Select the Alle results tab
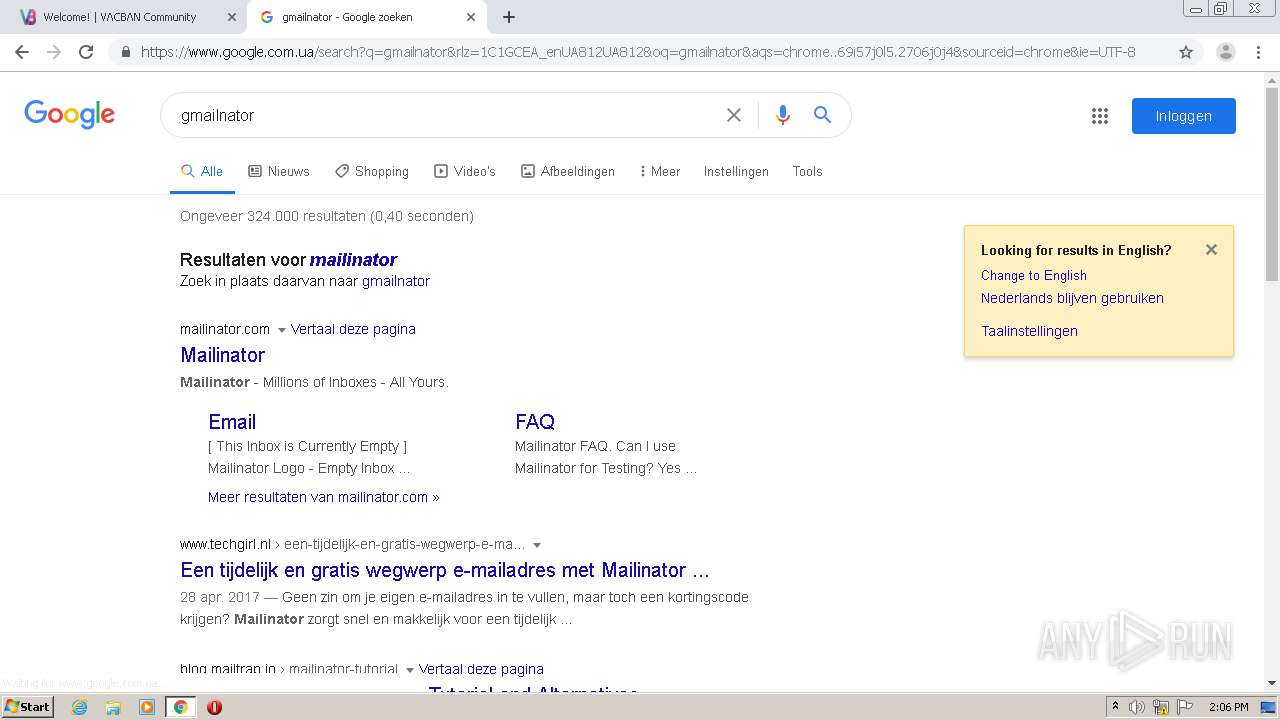This screenshot has width=1280, height=720. (202, 171)
